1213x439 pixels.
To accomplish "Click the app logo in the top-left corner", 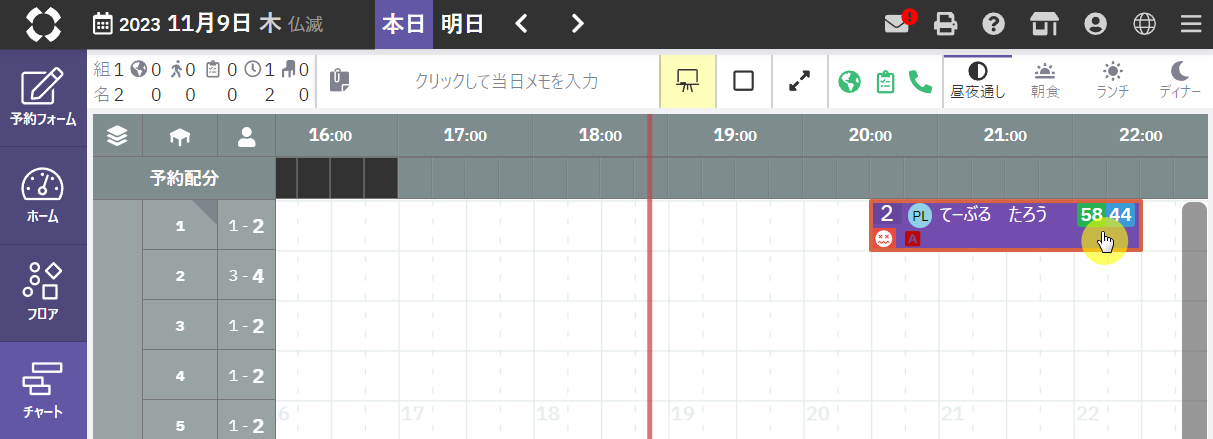I will (x=43, y=24).
